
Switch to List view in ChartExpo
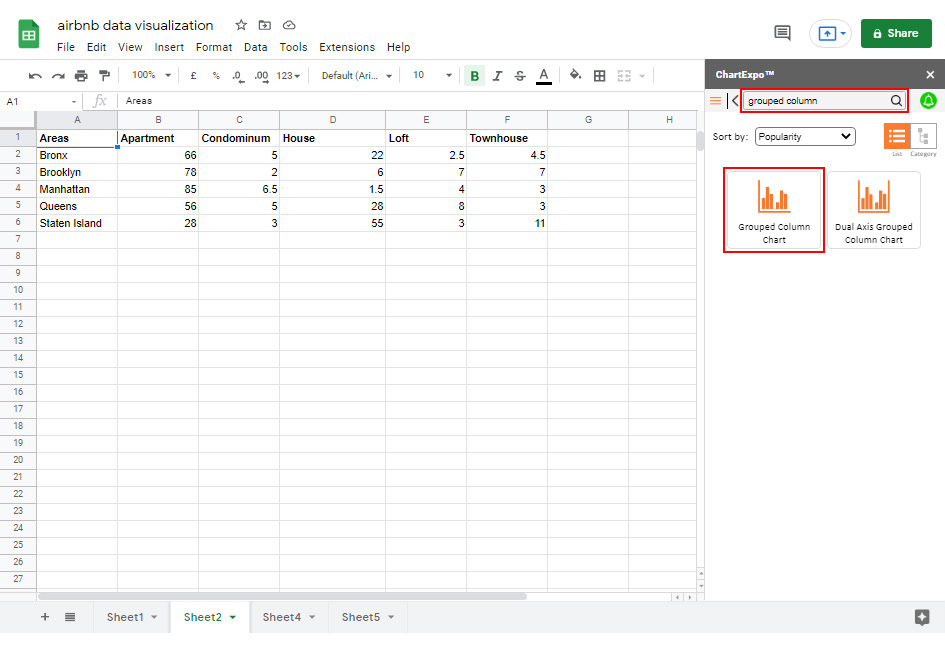point(897,136)
